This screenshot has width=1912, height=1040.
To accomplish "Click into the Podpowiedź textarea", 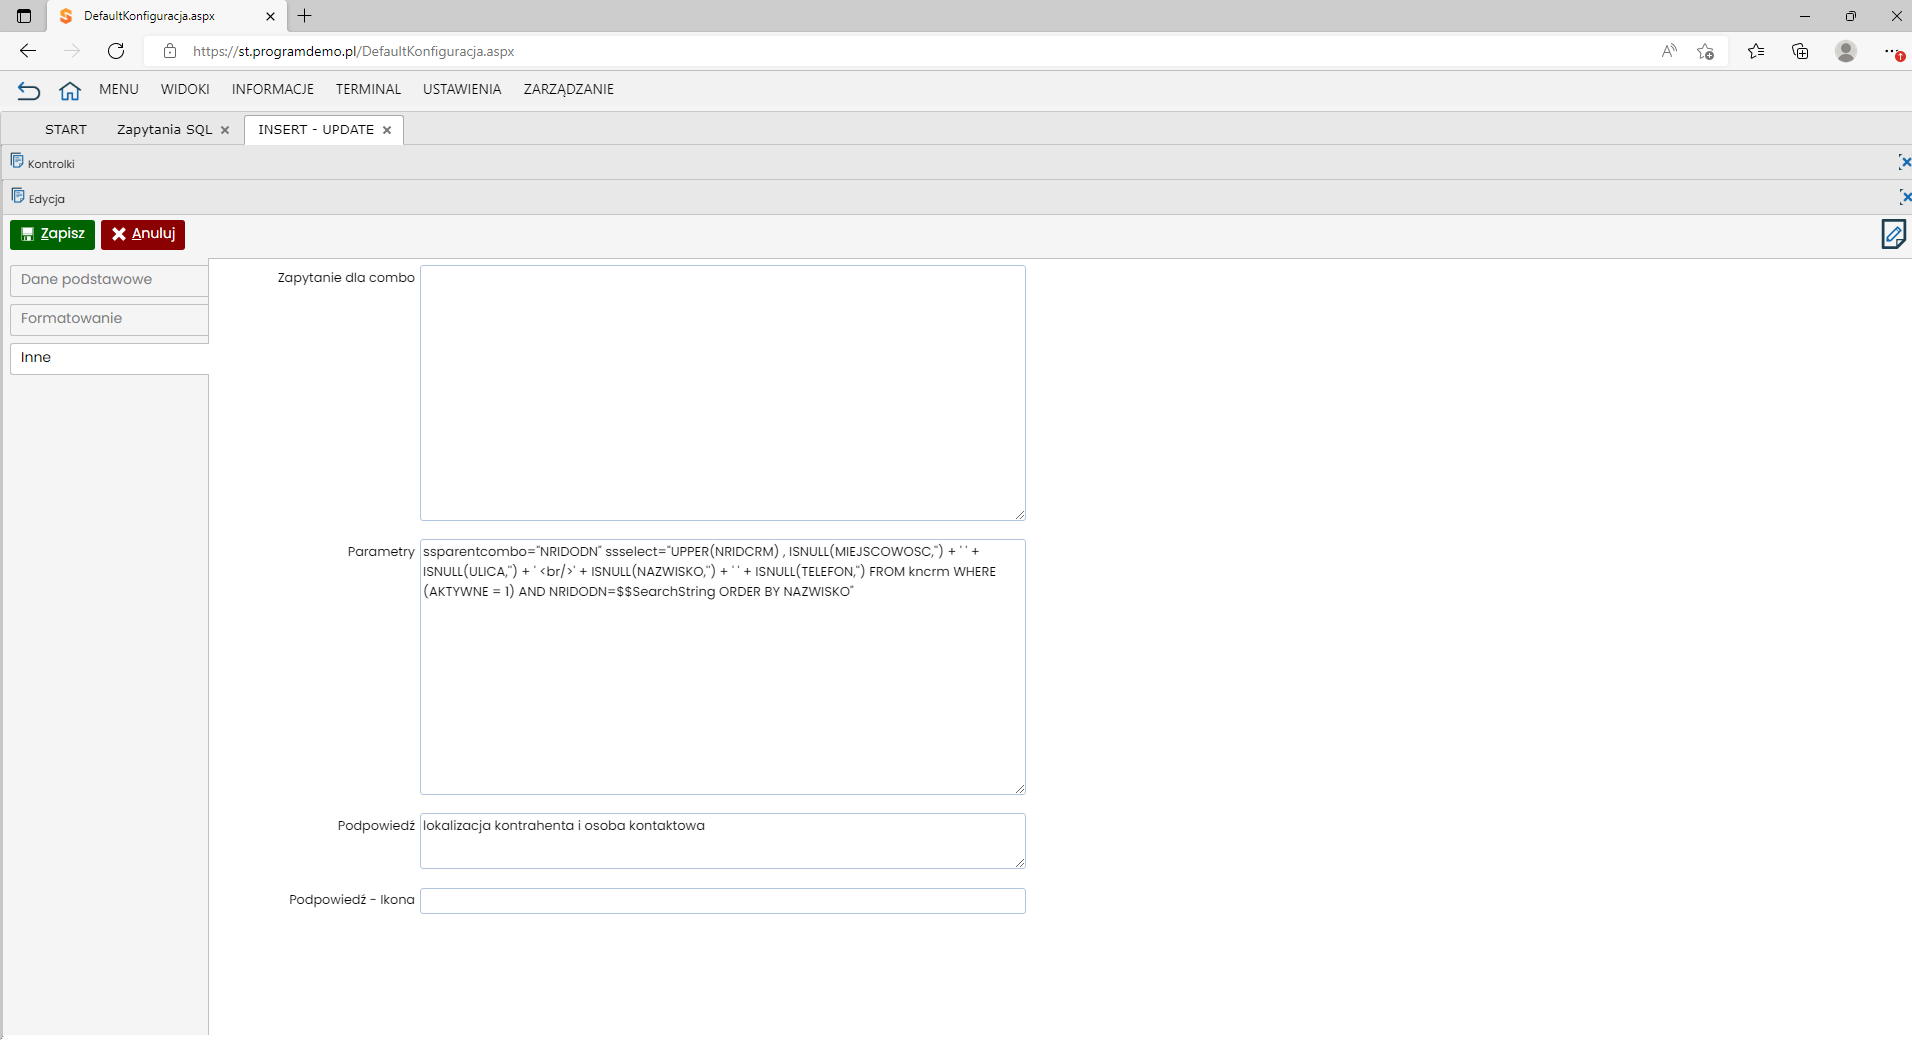I will pos(723,841).
